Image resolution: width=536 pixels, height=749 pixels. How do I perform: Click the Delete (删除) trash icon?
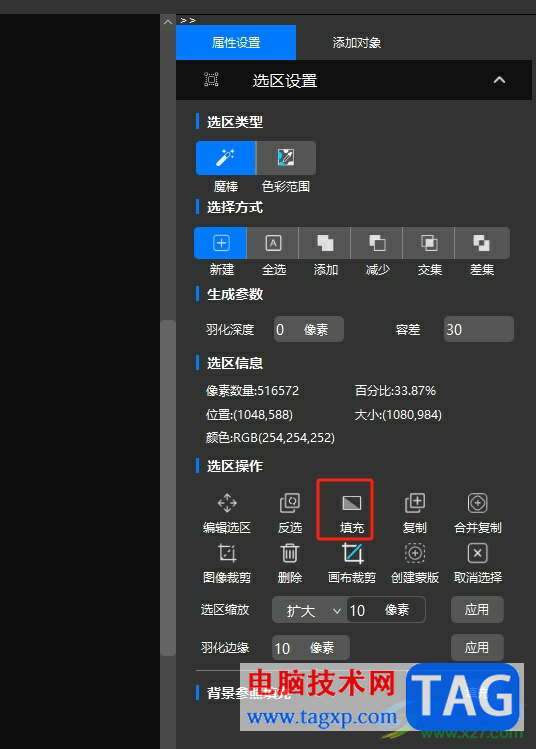tap(289, 553)
